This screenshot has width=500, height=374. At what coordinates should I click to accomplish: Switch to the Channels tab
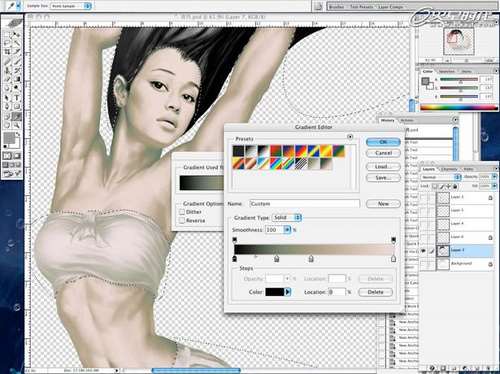(x=449, y=169)
